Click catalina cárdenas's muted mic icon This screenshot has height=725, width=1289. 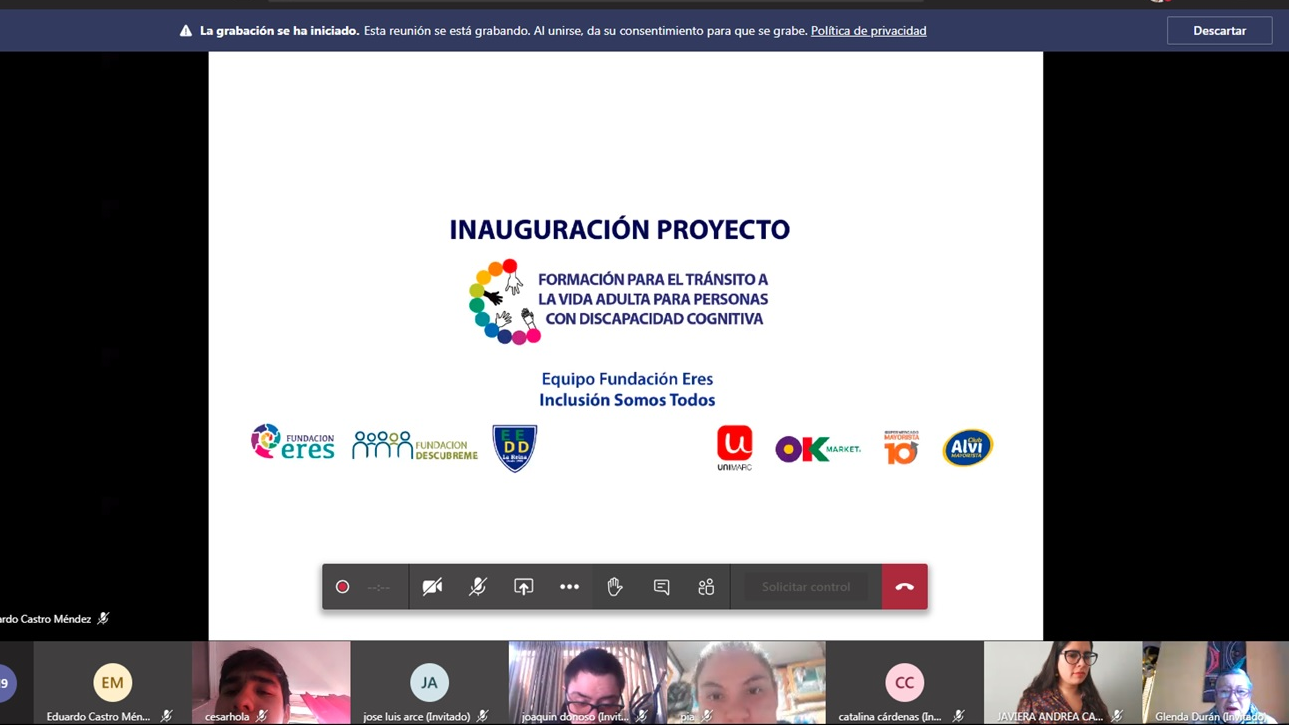pos(958,716)
